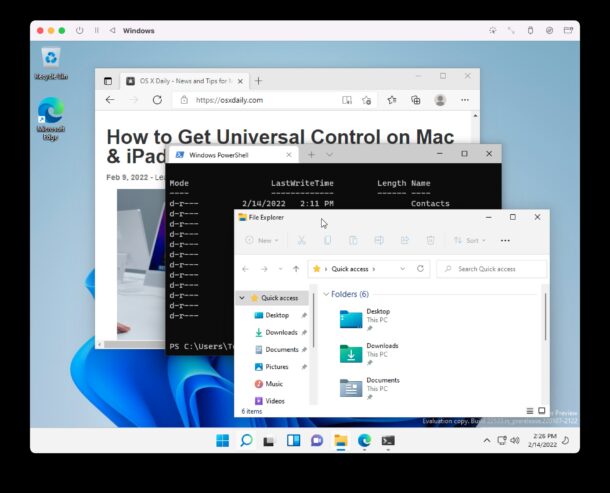This screenshot has width=610, height=493.
Task: Open Edge favorites star icon
Action: pos(391,100)
